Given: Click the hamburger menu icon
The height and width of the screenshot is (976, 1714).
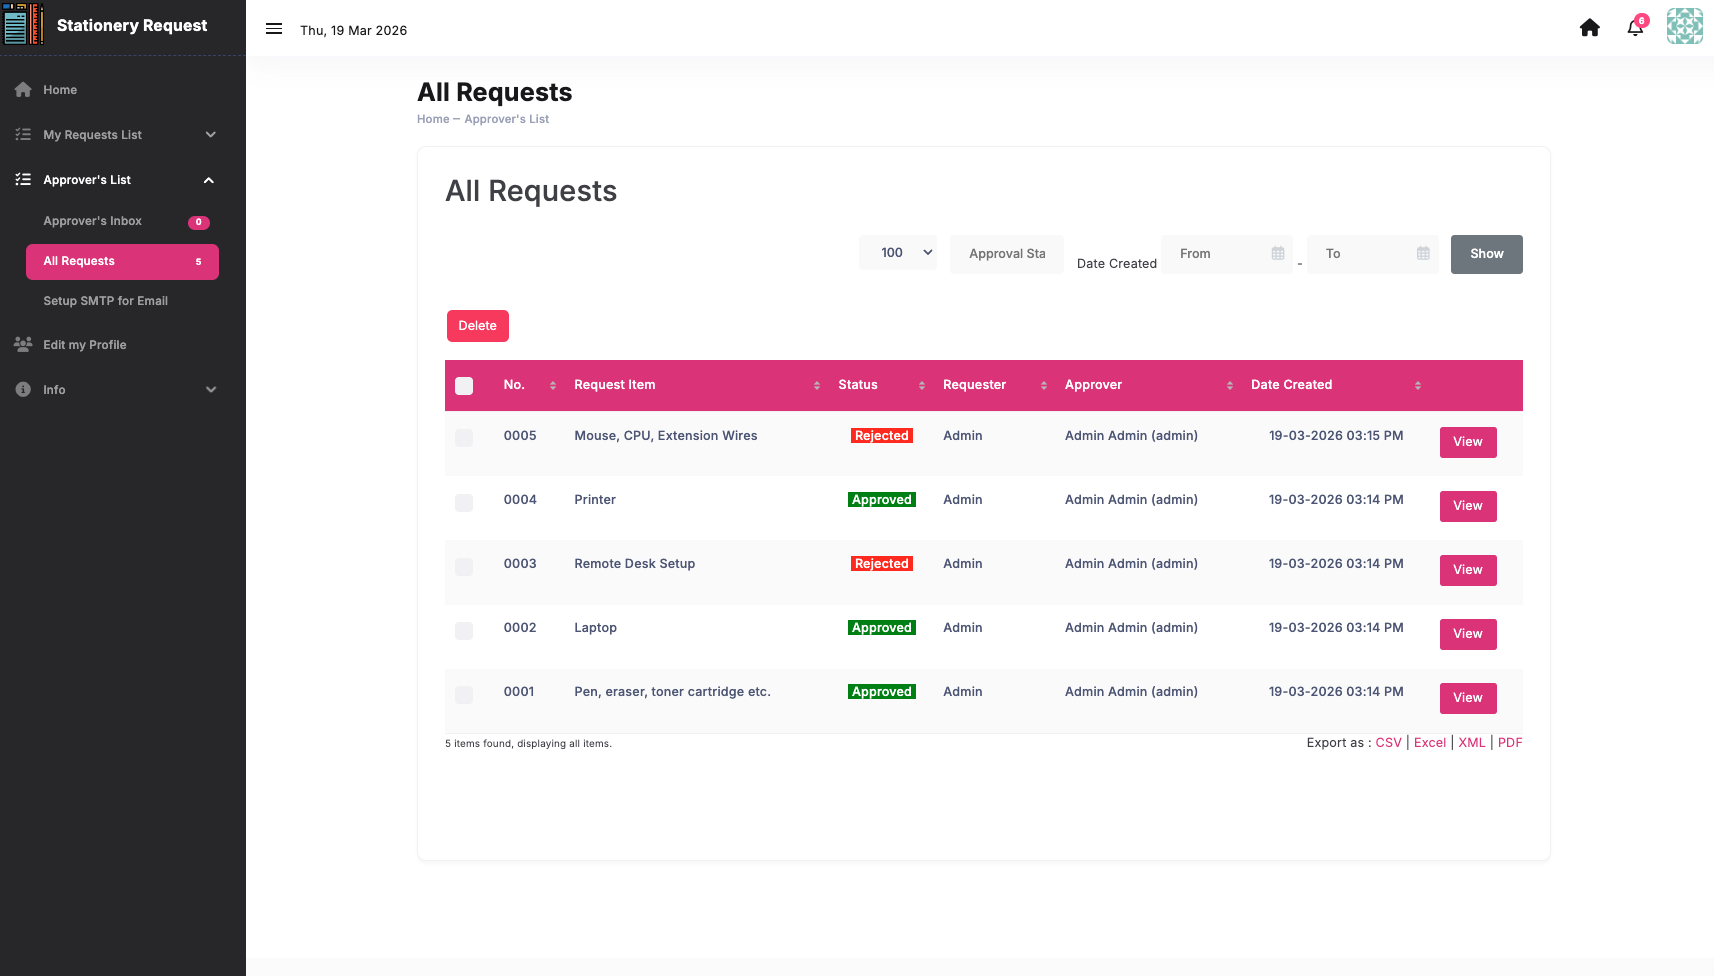Looking at the screenshot, I should point(274,29).
